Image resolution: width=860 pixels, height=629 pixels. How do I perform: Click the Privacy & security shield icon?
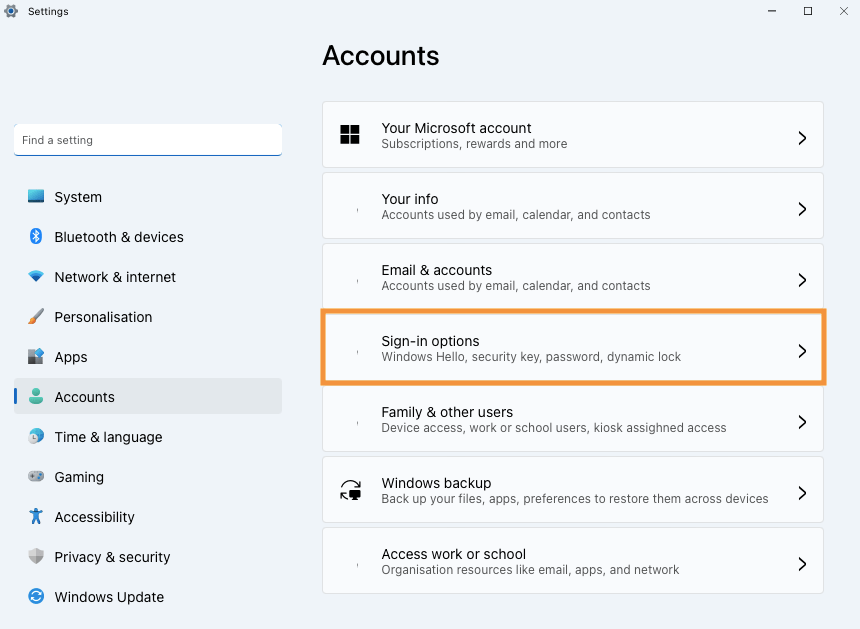tap(36, 557)
